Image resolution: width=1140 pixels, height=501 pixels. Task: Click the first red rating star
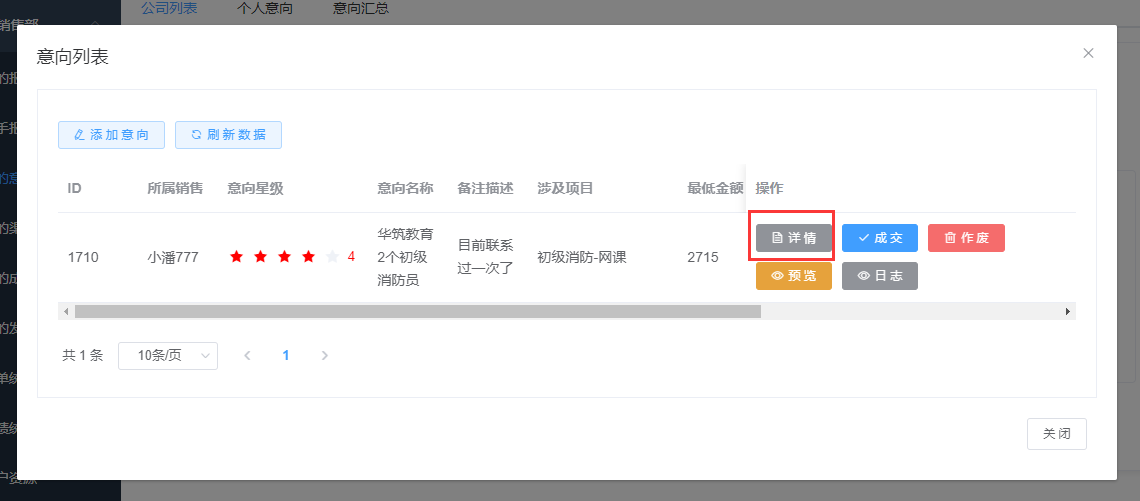237,257
